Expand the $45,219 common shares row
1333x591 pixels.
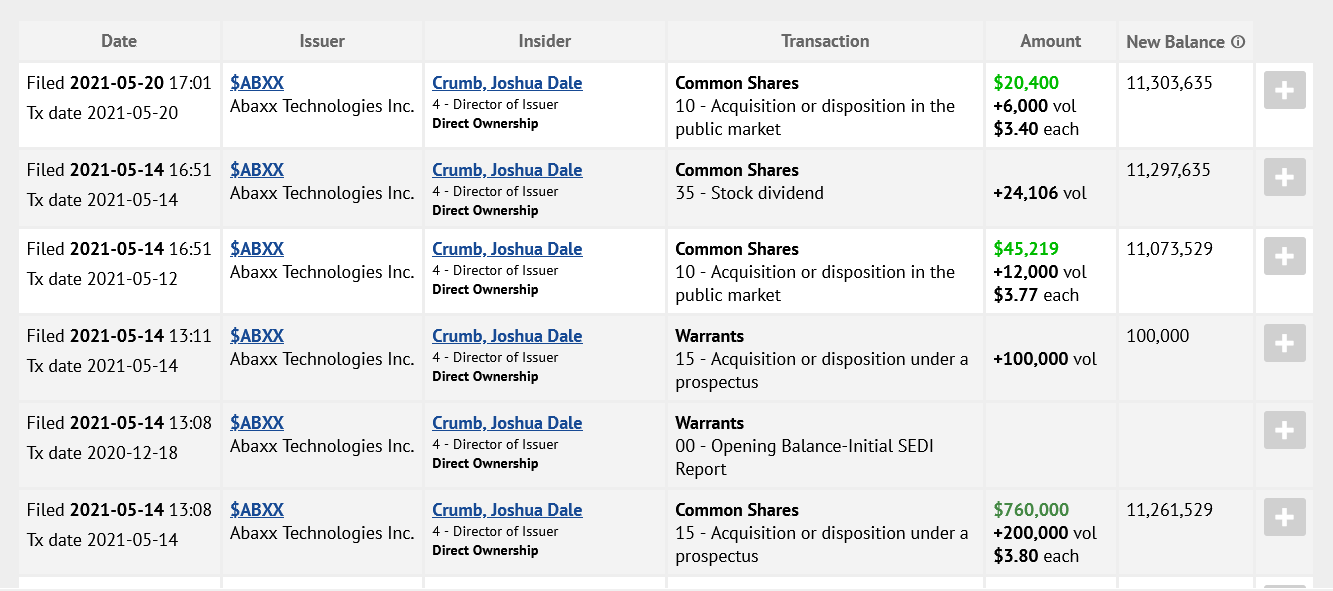tap(1285, 256)
